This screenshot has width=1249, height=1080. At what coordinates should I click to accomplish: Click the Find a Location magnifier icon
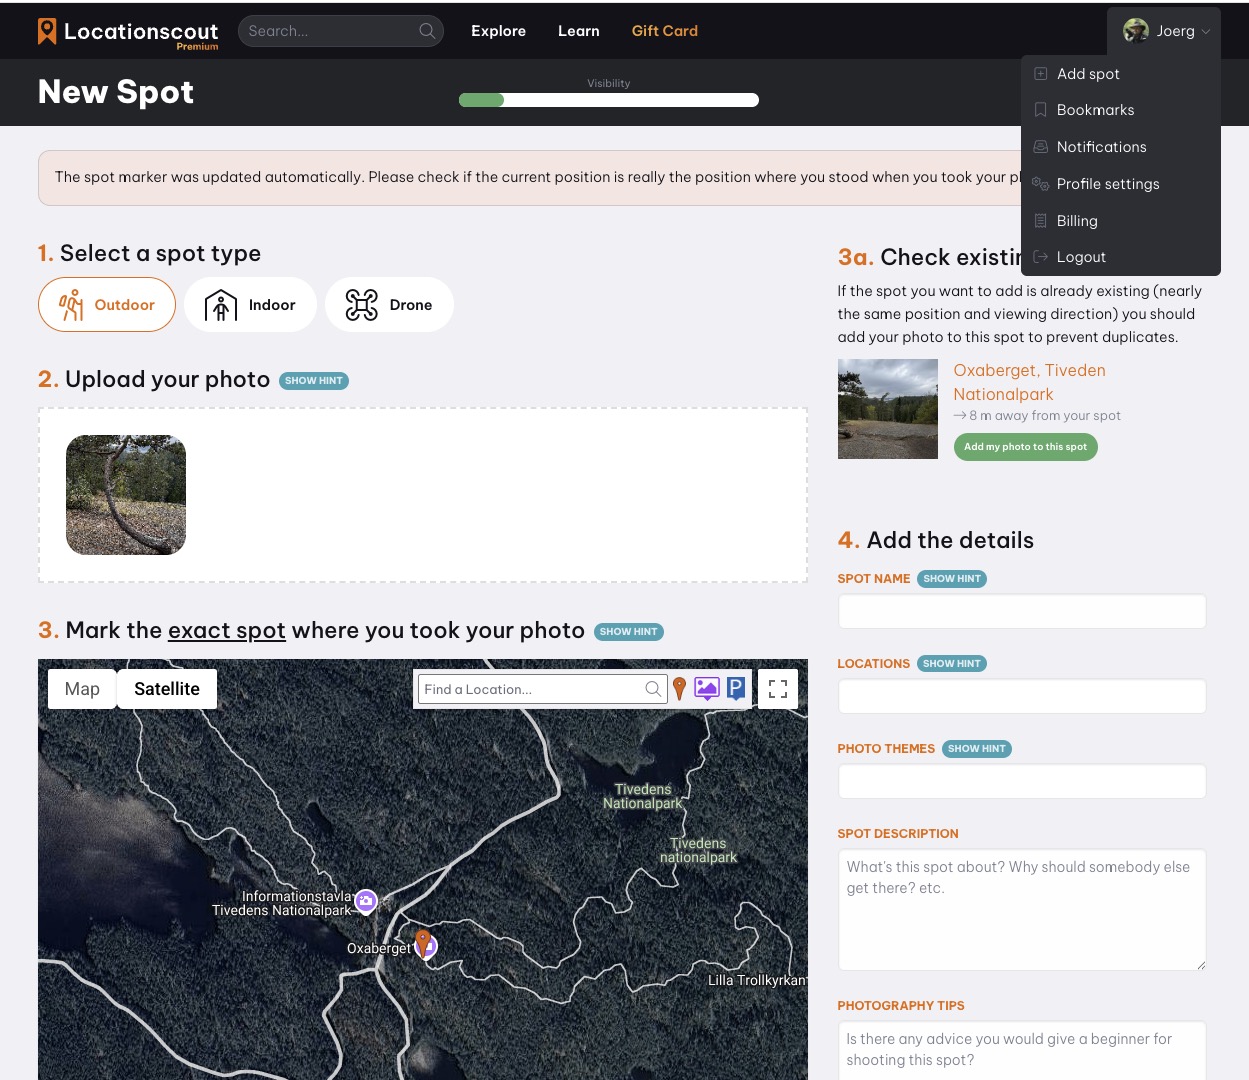(653, 689)
